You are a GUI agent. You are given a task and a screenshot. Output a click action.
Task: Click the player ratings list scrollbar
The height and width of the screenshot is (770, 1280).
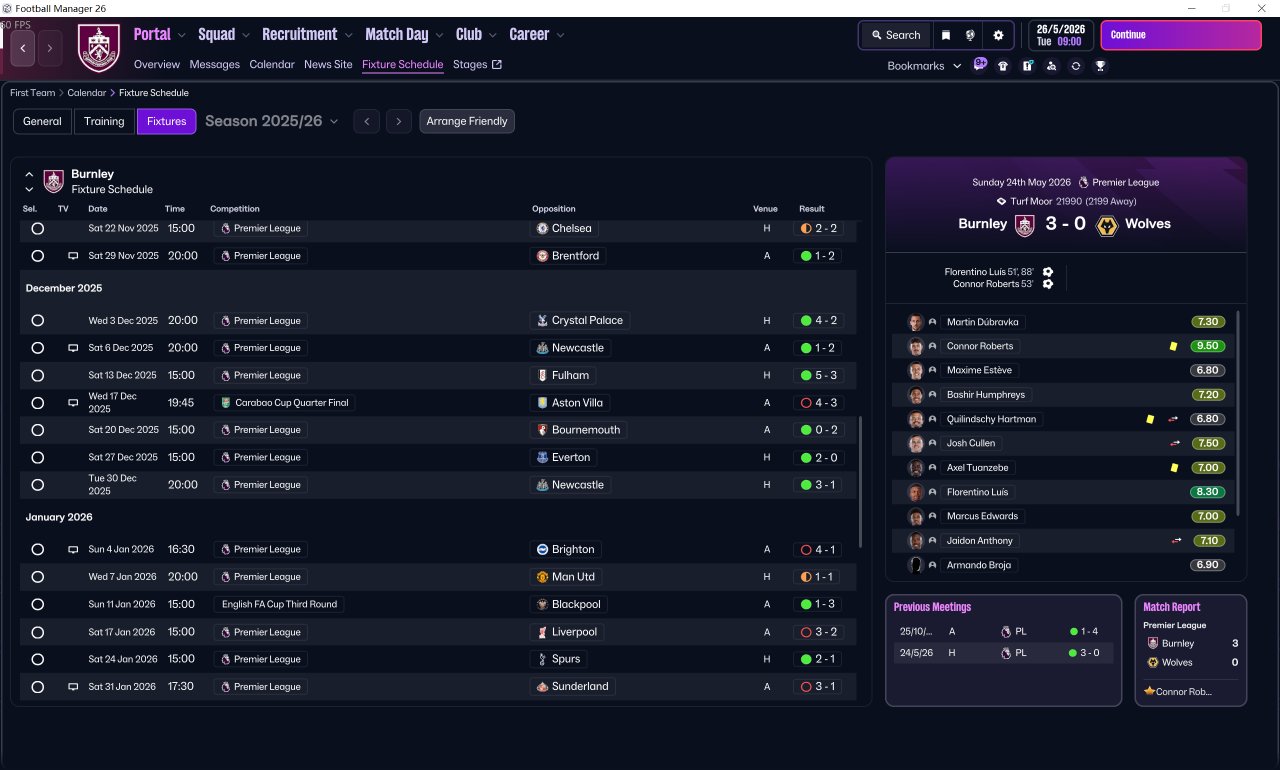pyautogui.click(x=1238, y=413)
